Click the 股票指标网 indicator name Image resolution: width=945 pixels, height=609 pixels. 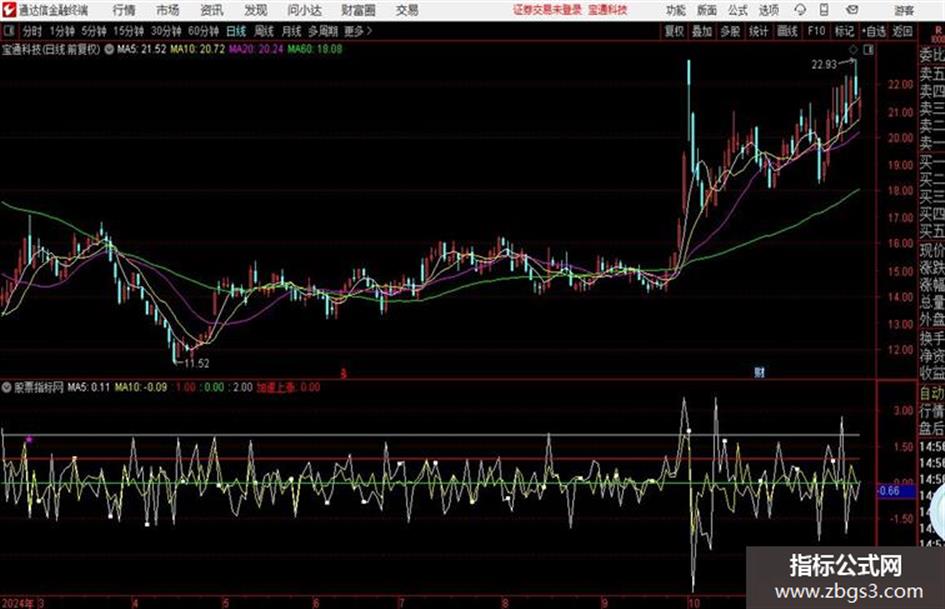[39, 387]
